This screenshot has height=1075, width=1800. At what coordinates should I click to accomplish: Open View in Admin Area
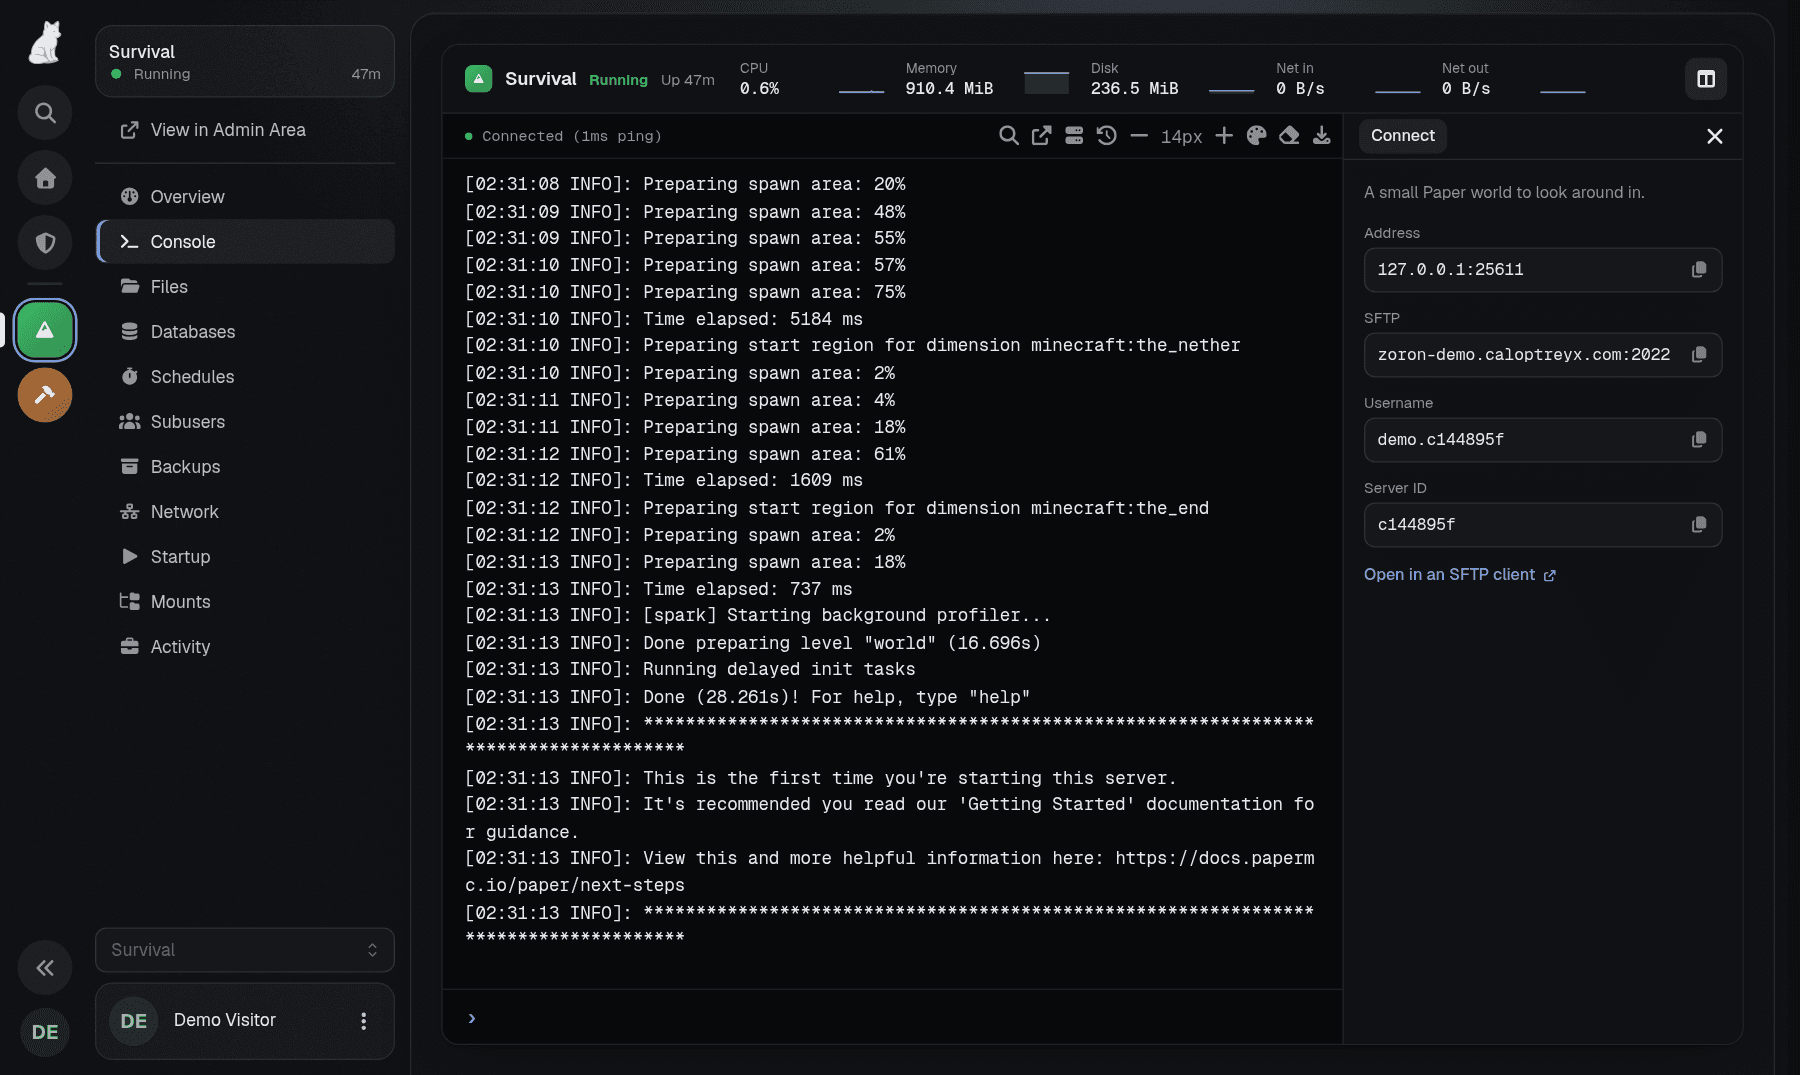tap(245, 130)
